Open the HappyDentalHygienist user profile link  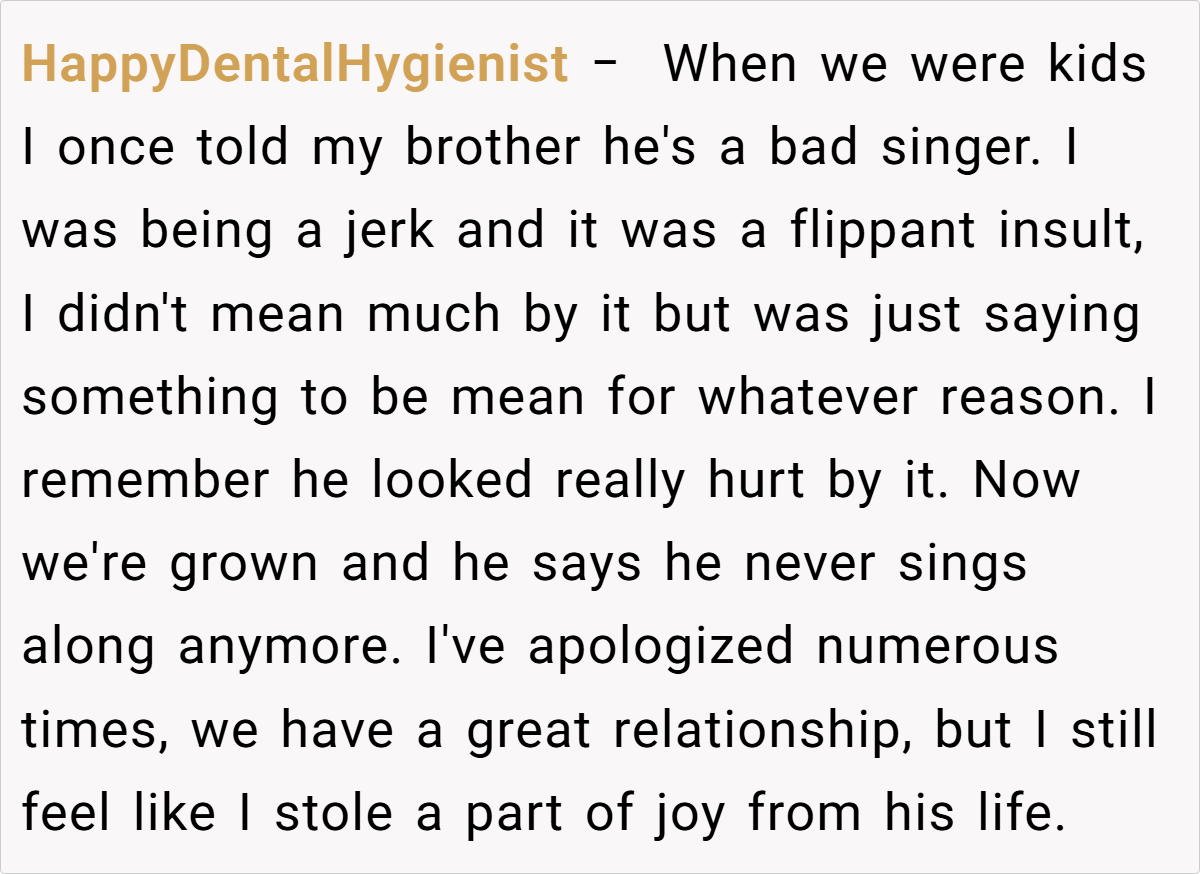point(295,66)
